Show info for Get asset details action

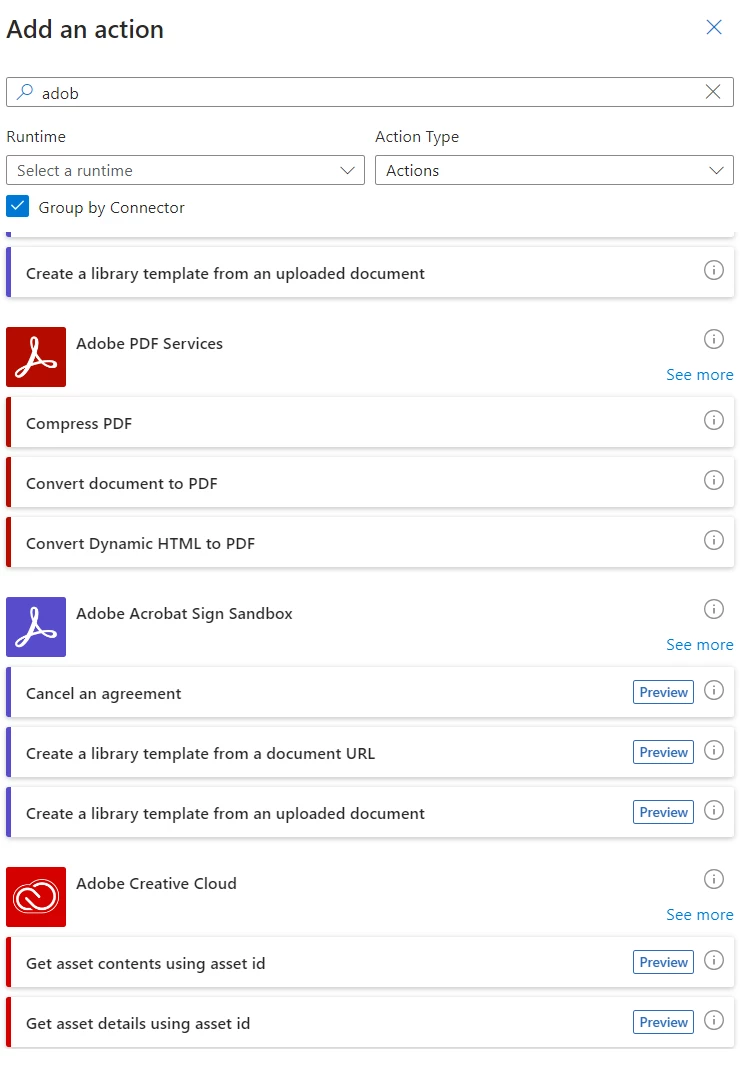(x=713, y=1020)
